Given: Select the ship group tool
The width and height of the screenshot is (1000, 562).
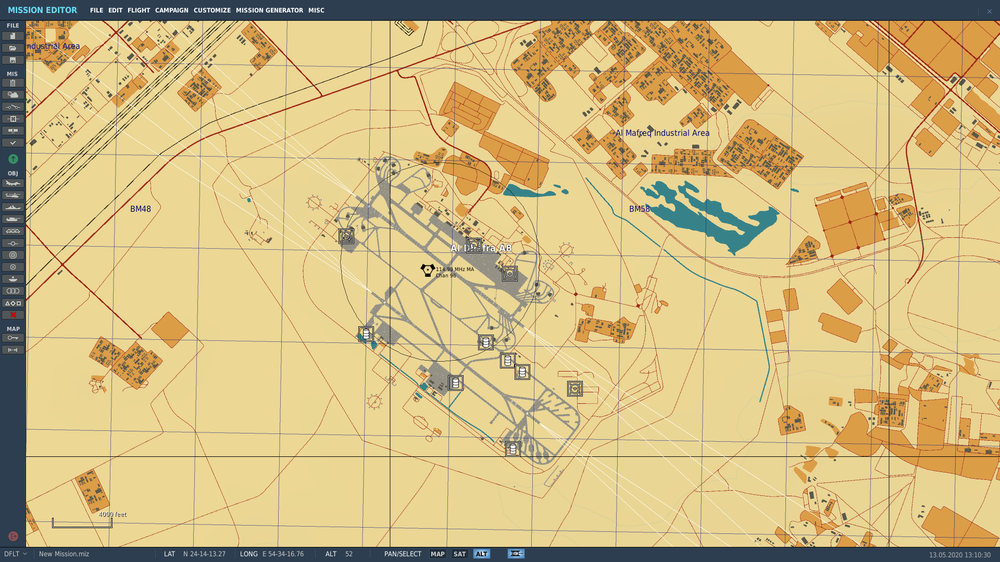Looking at the screenshot, I should pyautogui.click(x=13, y=207).
